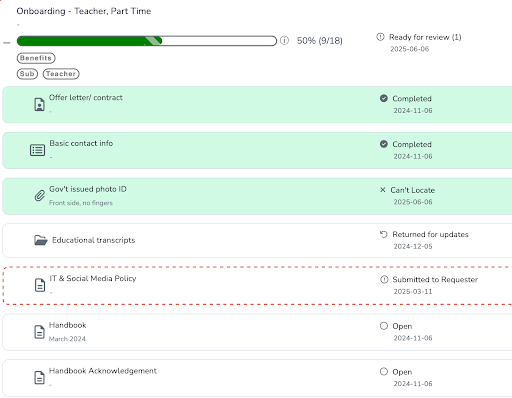Click the Open status circle for Handbook Acknowledgement

tap(384, 371)
